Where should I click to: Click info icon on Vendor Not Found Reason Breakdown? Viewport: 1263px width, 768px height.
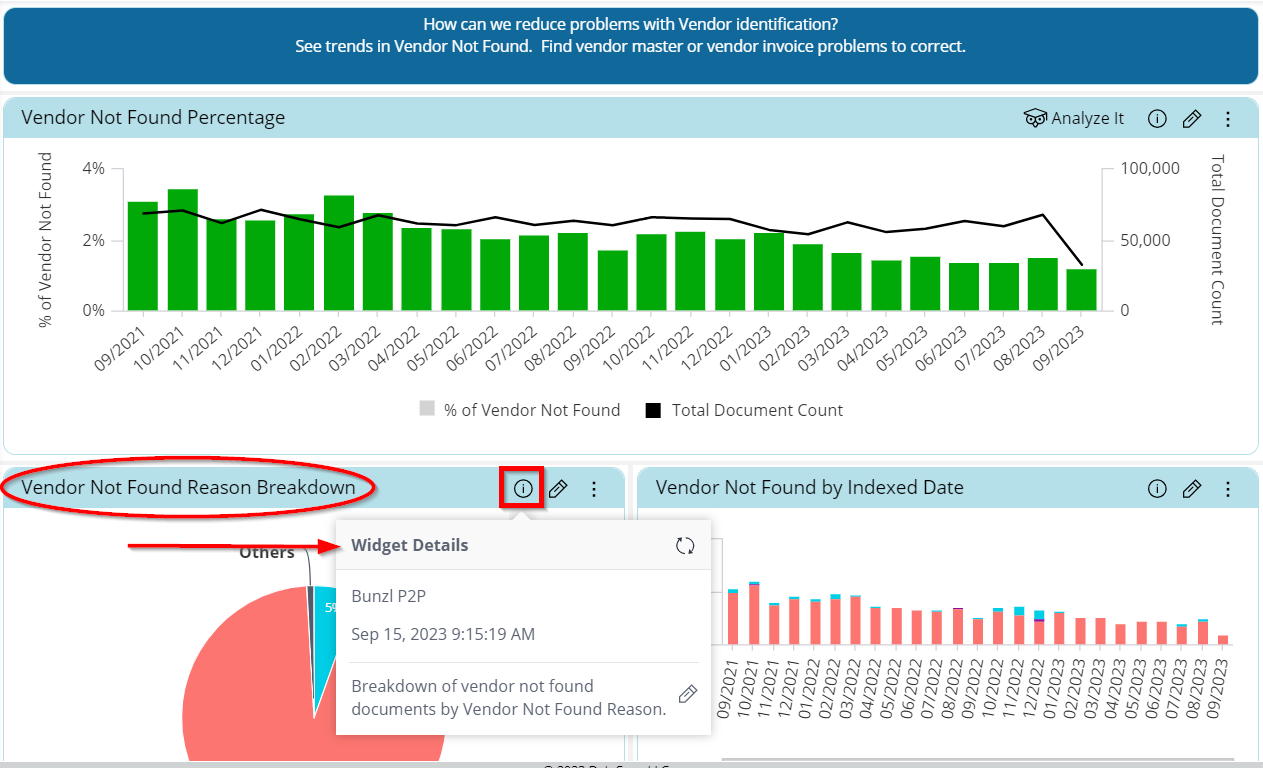[523, 488]
